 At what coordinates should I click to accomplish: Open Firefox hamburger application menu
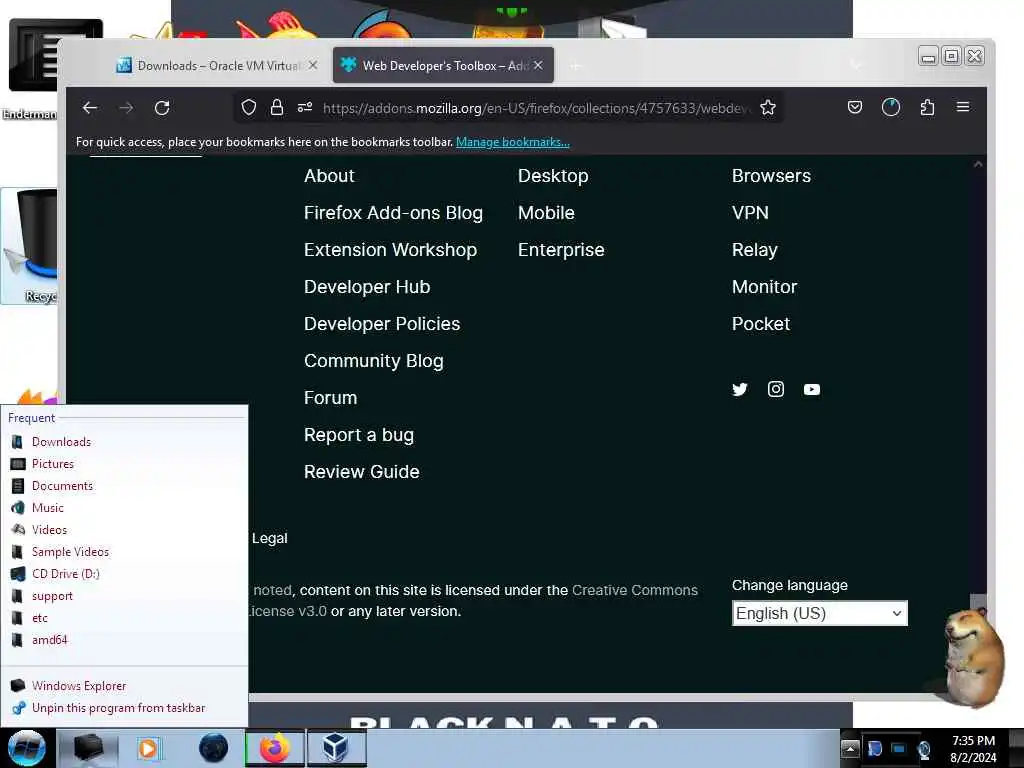click(963, 107)
